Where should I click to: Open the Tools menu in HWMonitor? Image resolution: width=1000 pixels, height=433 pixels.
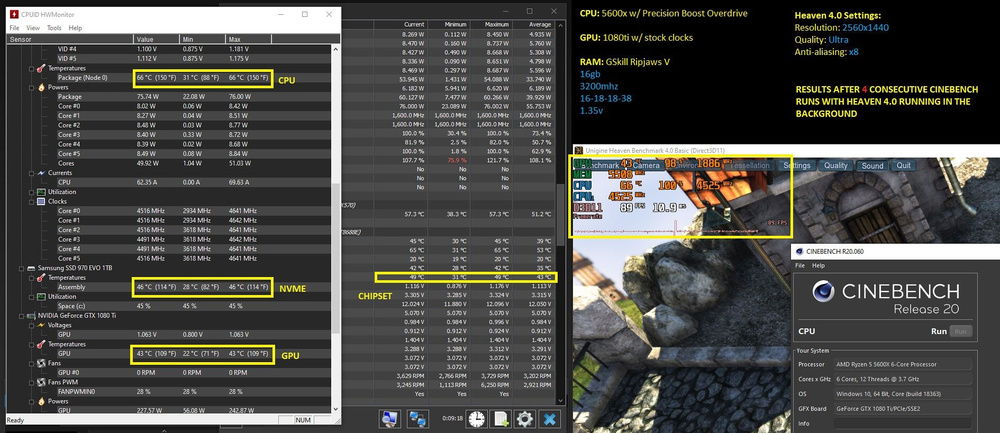tap(55, 28)
